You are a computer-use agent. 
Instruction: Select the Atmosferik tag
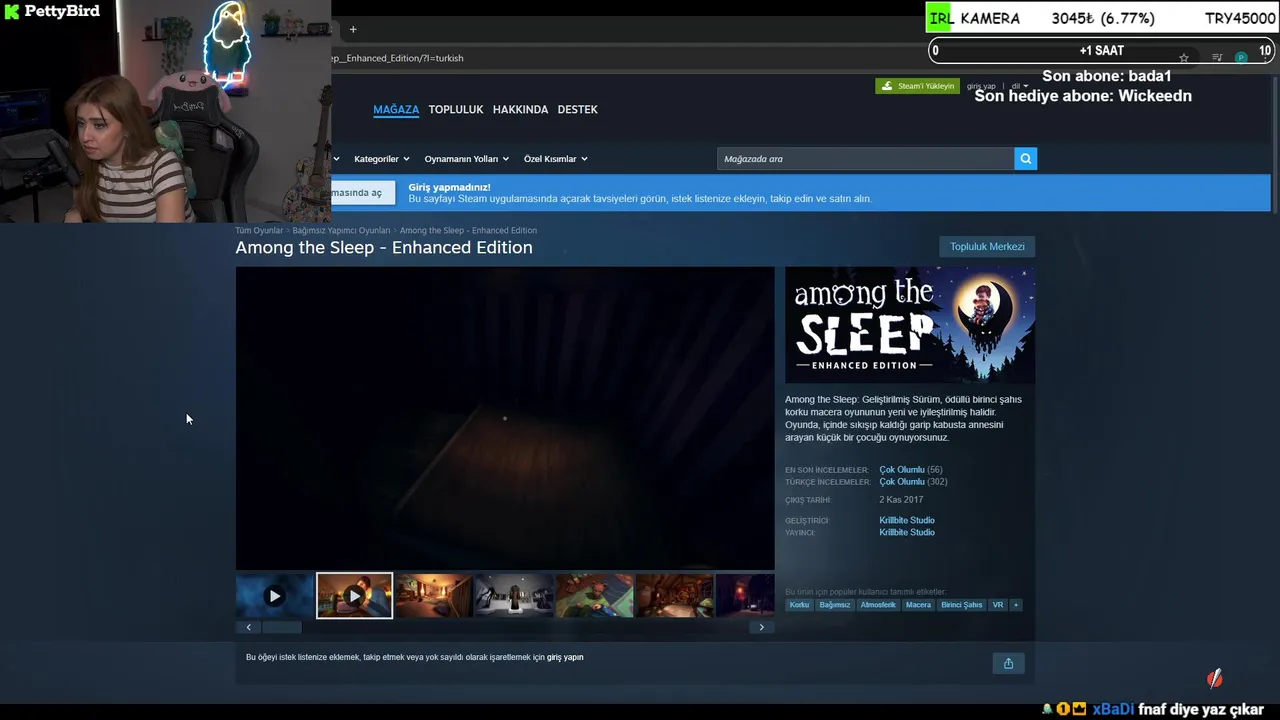pyautogui.click(x=878, y=605)
